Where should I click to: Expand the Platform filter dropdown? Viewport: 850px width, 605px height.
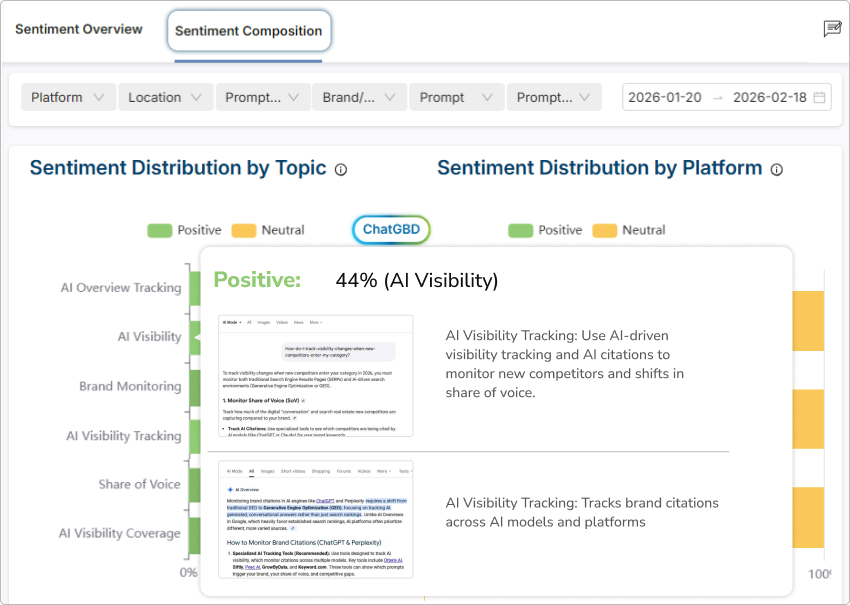pyautogui.click(x=67, y=97)
